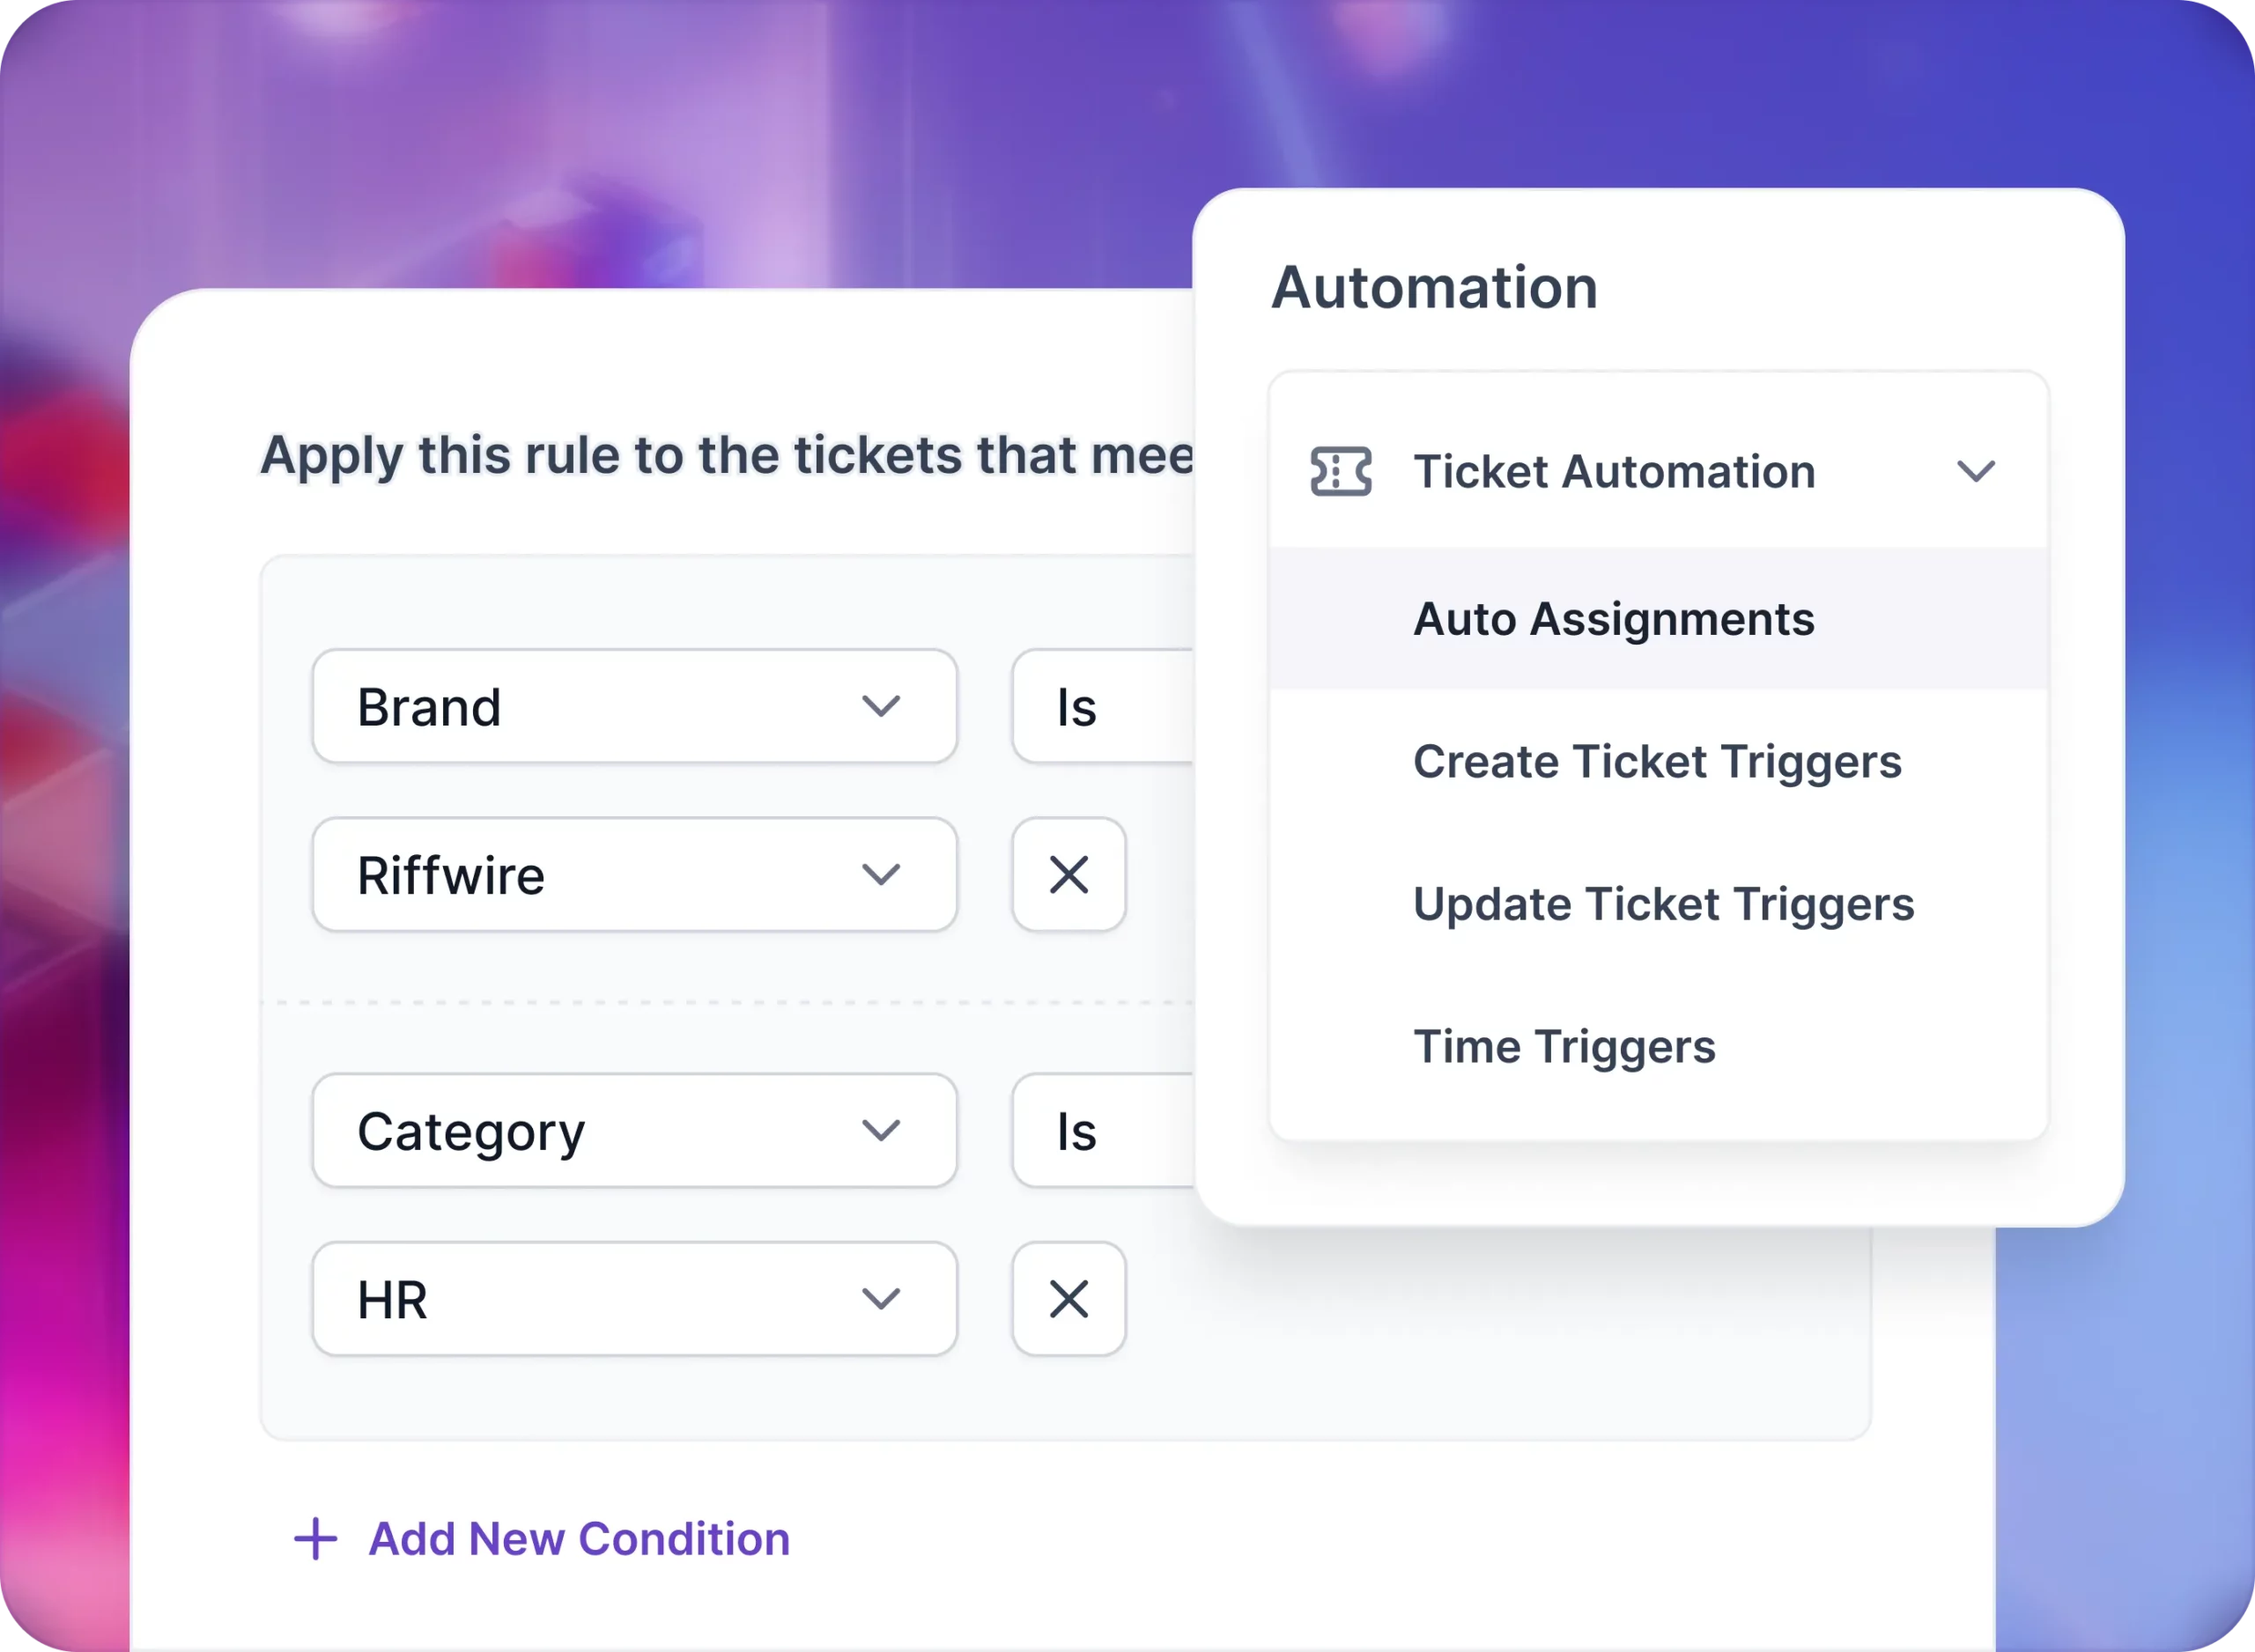Open the Riffwire value dropdown
Viewport: 2255px width, 1652px height.
click(x=634, y=874)
